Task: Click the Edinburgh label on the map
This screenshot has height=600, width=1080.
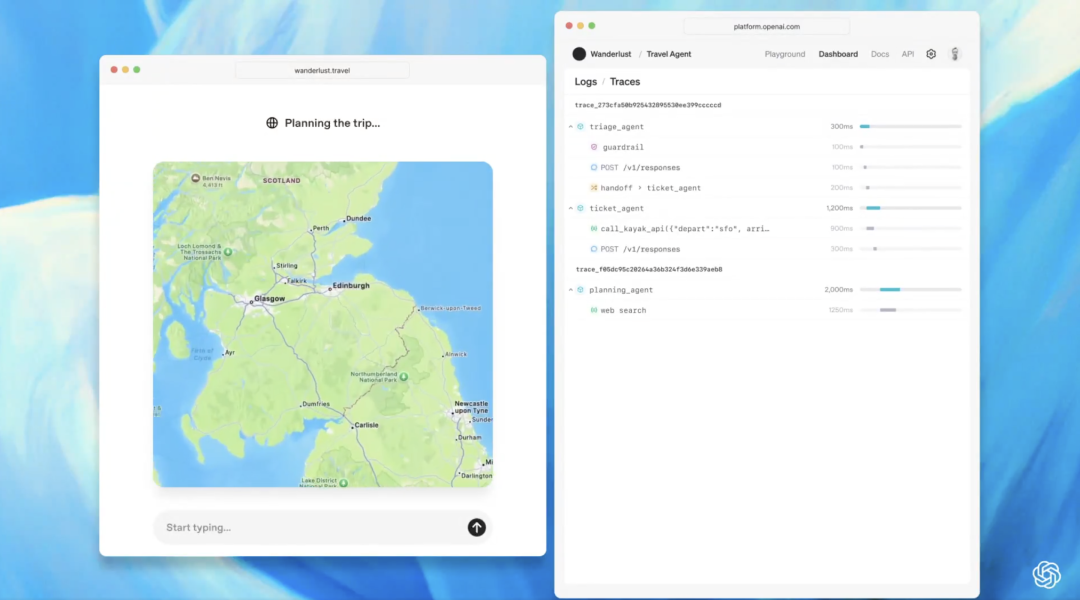Action: [351, 285]
